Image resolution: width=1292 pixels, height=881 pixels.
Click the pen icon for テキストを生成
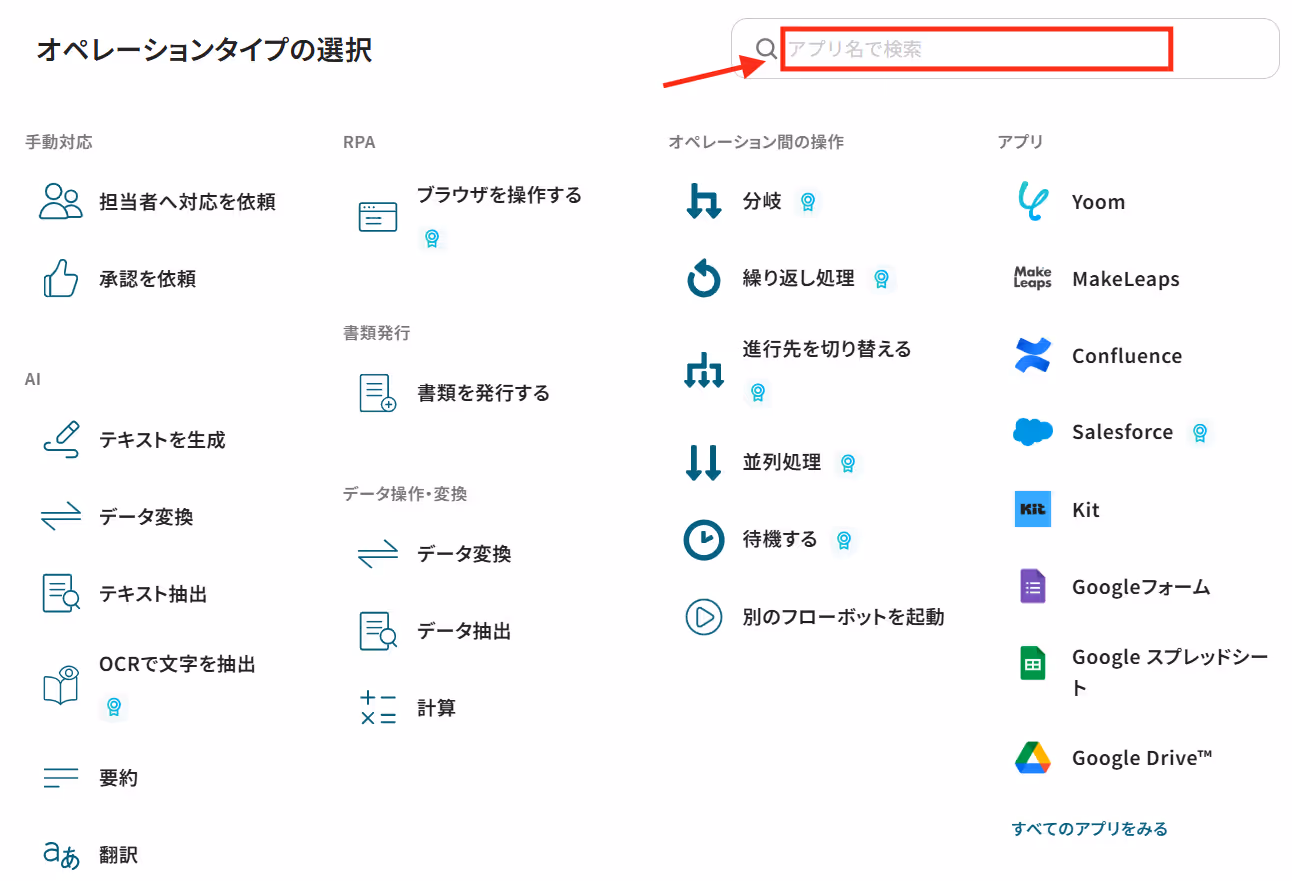point(61,440)
